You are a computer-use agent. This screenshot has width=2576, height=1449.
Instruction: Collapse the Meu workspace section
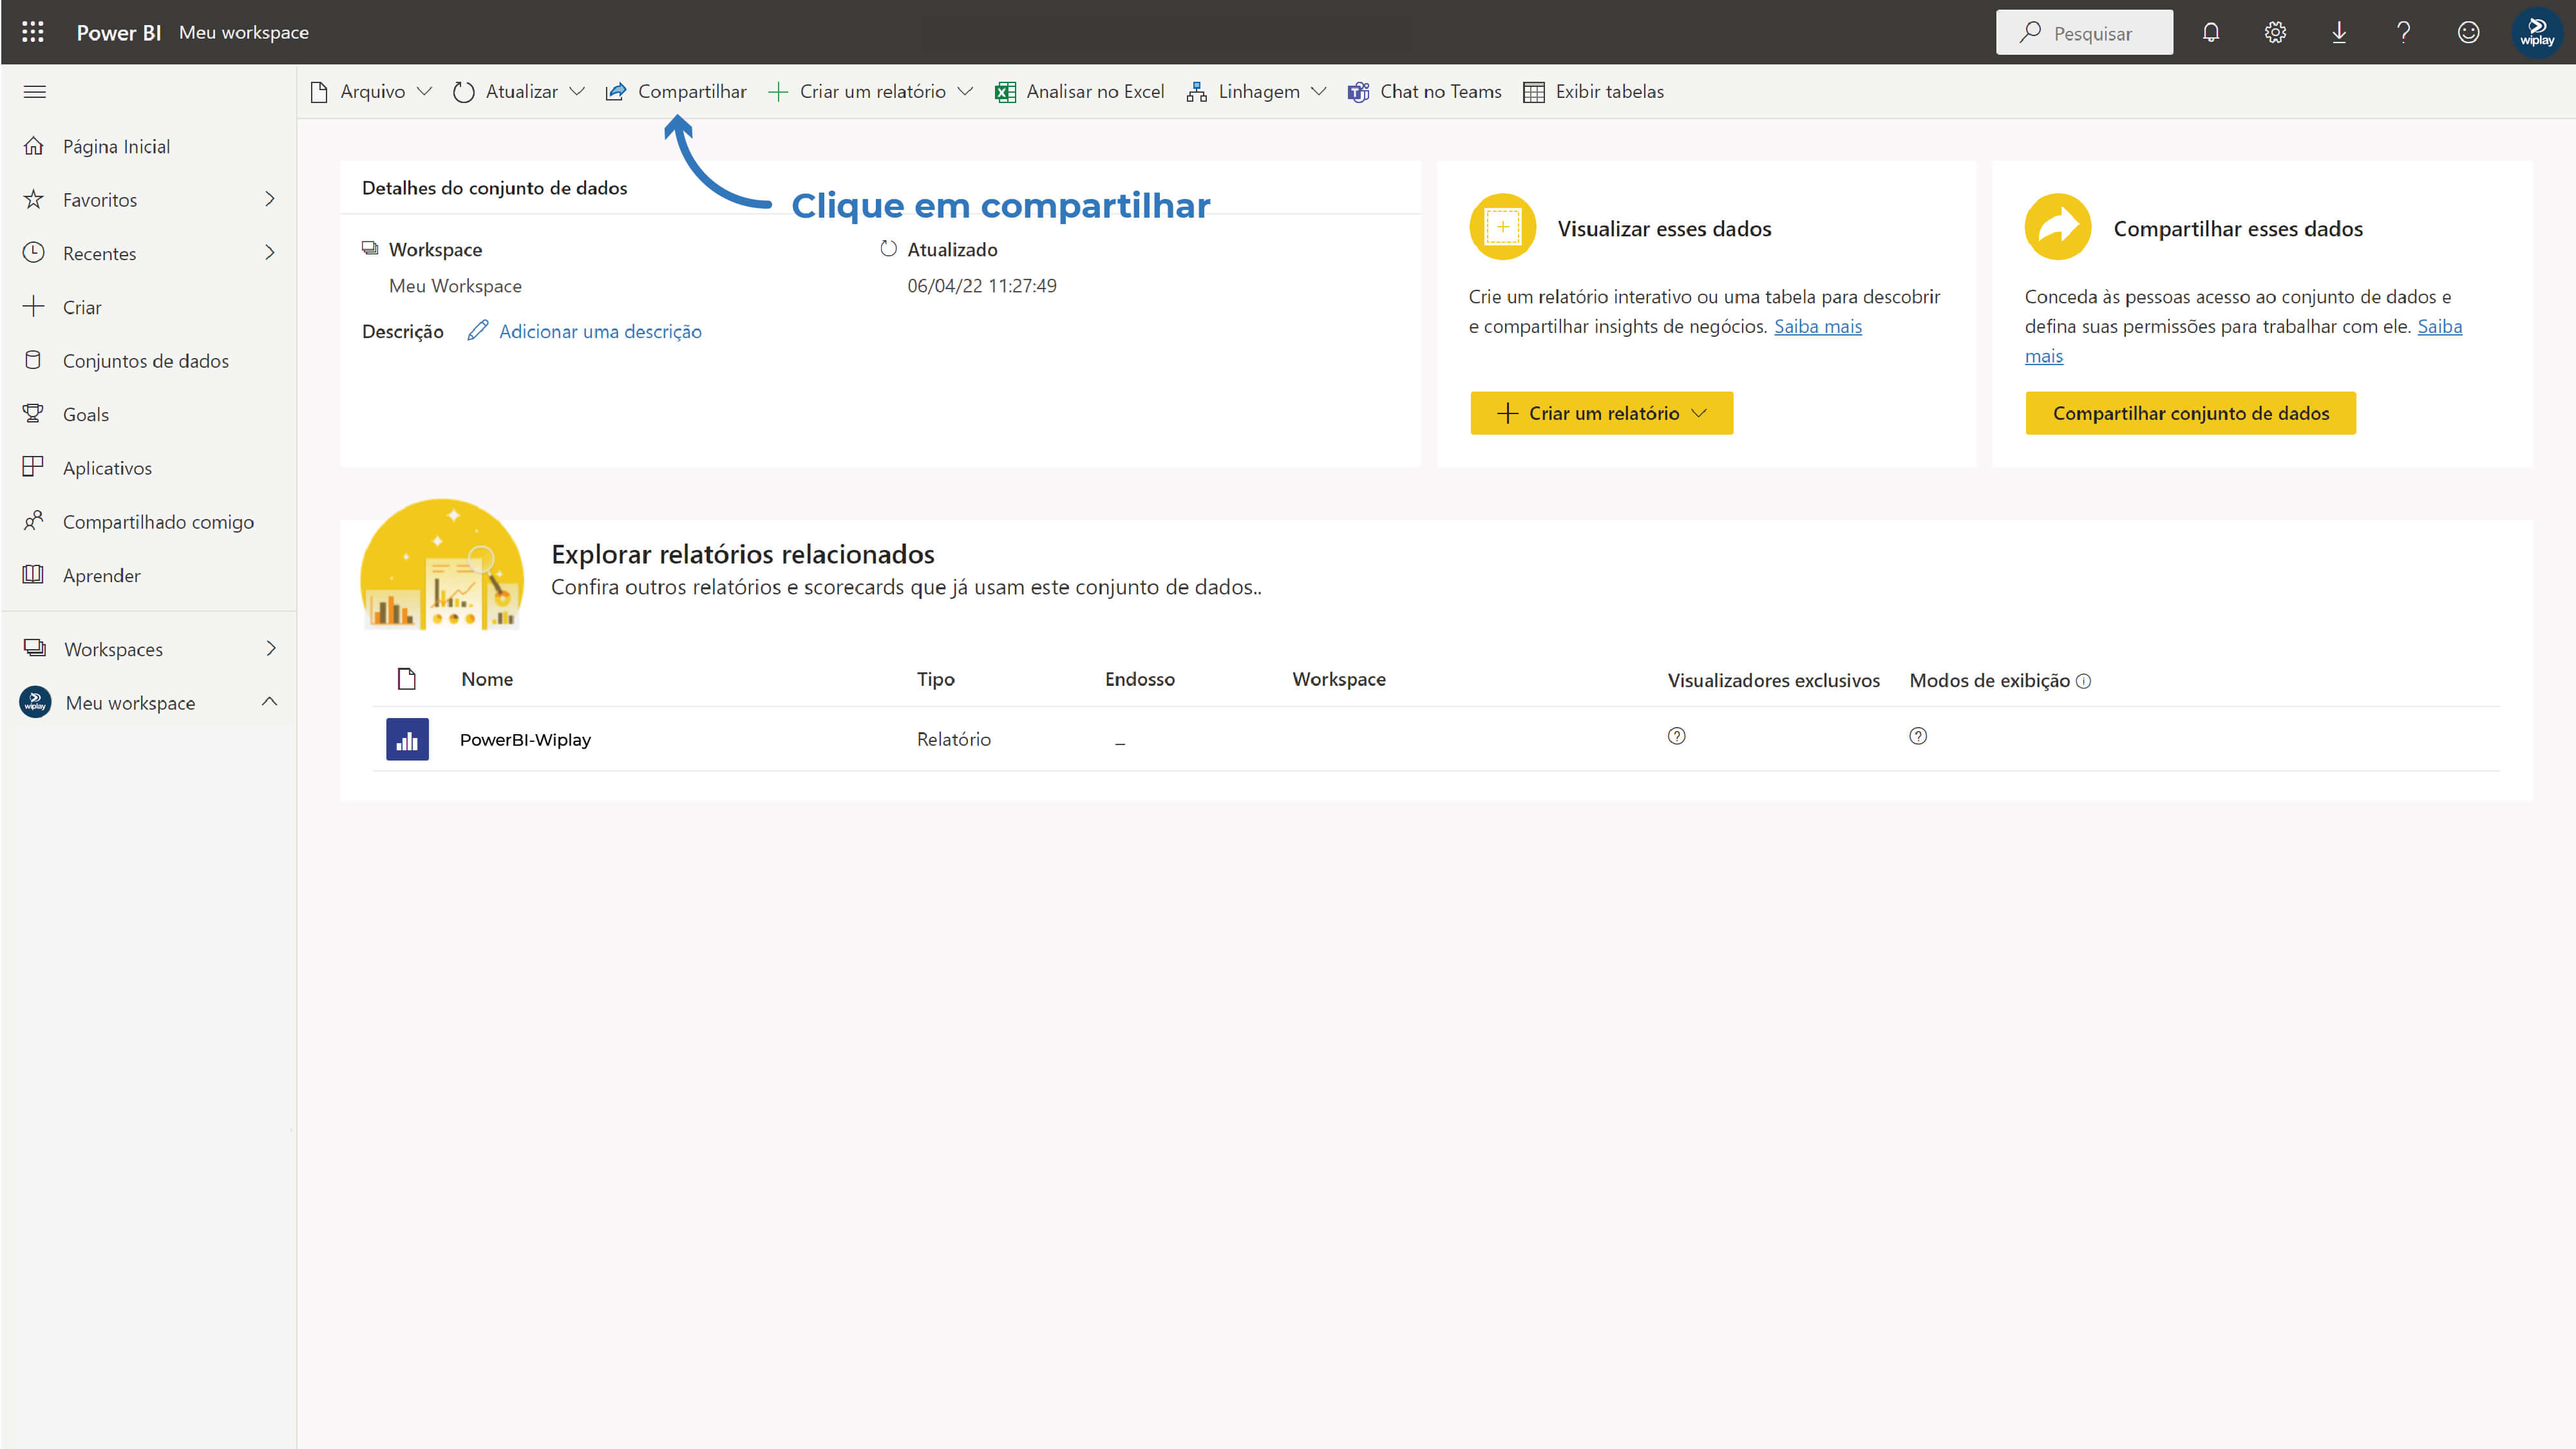(269, 702)
